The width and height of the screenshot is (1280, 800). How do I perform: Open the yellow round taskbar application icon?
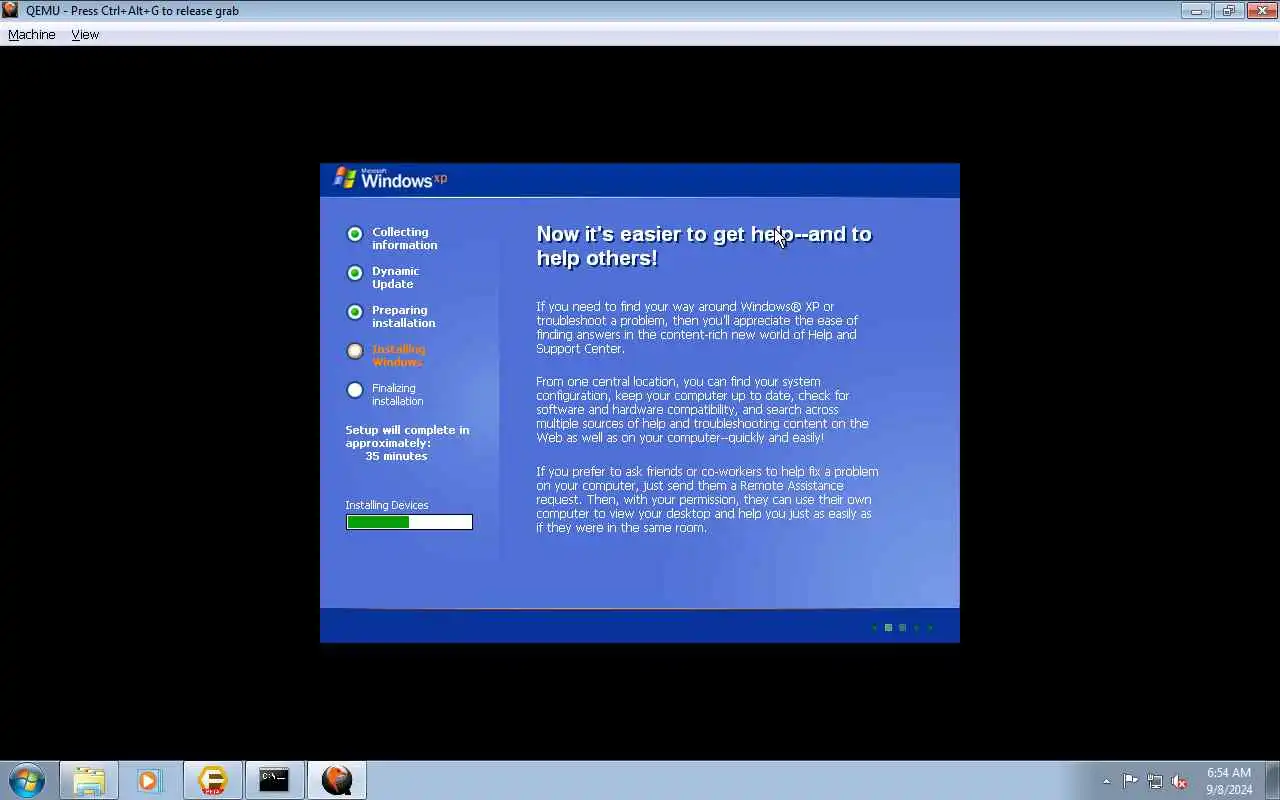tap(212, 780)
